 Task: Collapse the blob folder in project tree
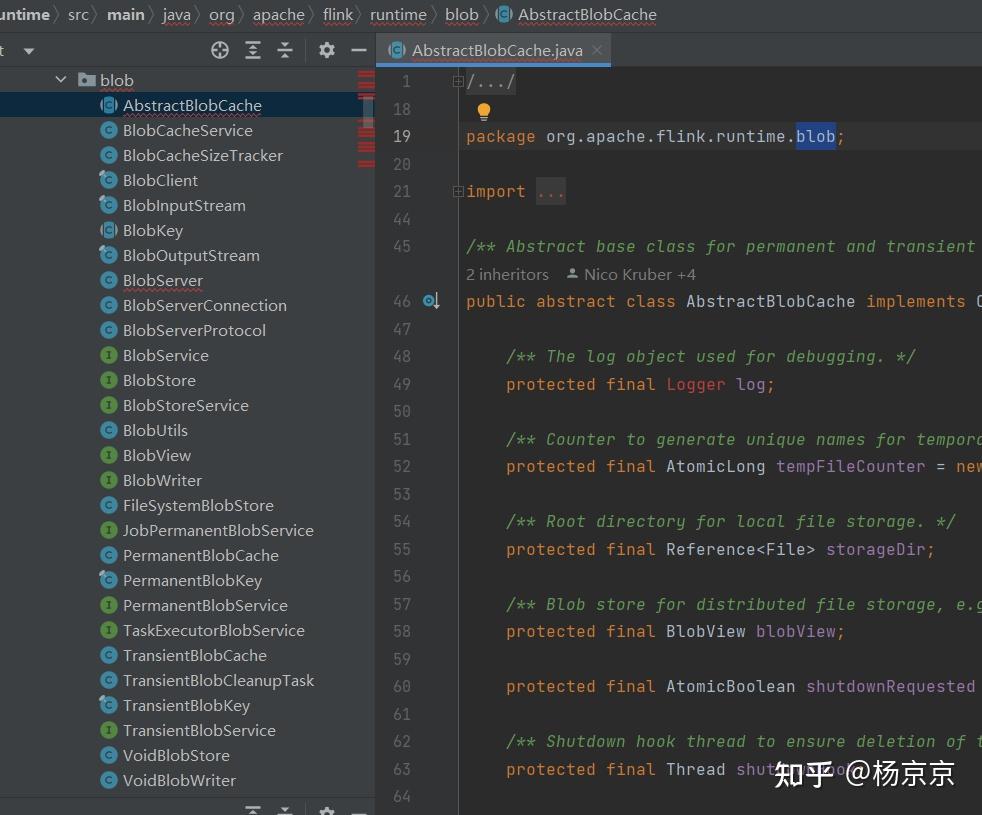tap(62, 80)
